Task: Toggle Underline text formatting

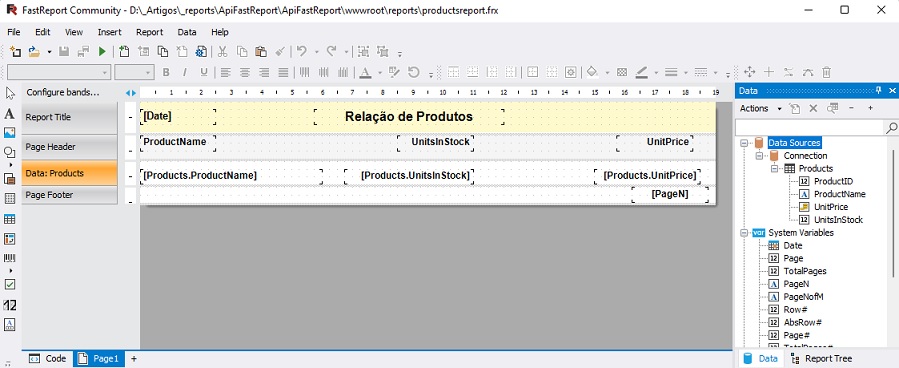Action: click(x=204, y=72)
